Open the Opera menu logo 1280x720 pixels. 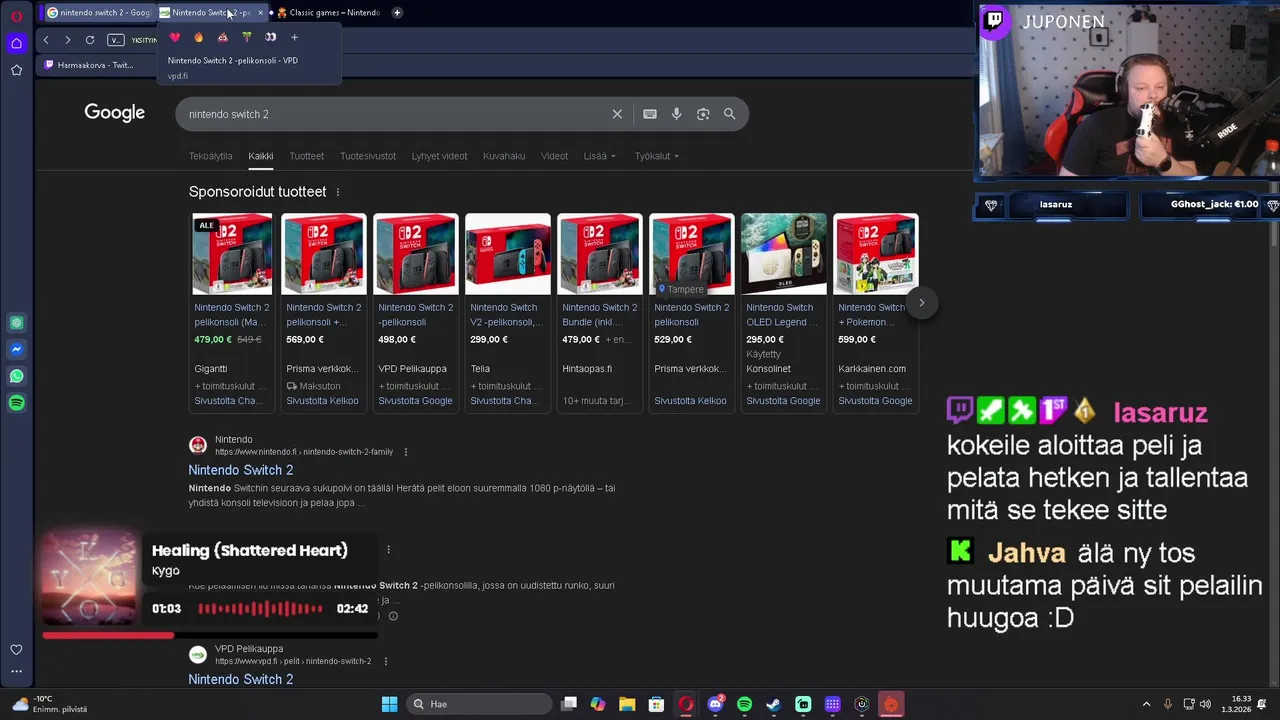pos(16,15)
